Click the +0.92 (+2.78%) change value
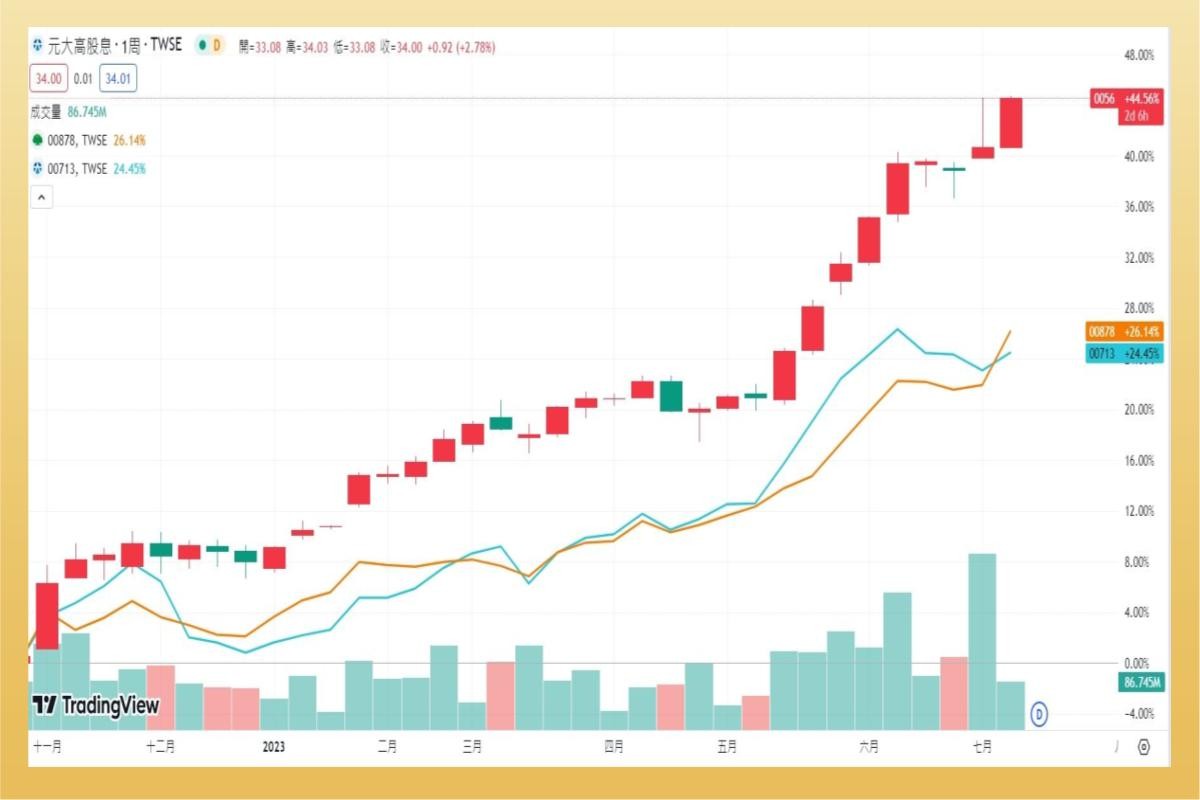1200x800 pixels. click(460, 46)
